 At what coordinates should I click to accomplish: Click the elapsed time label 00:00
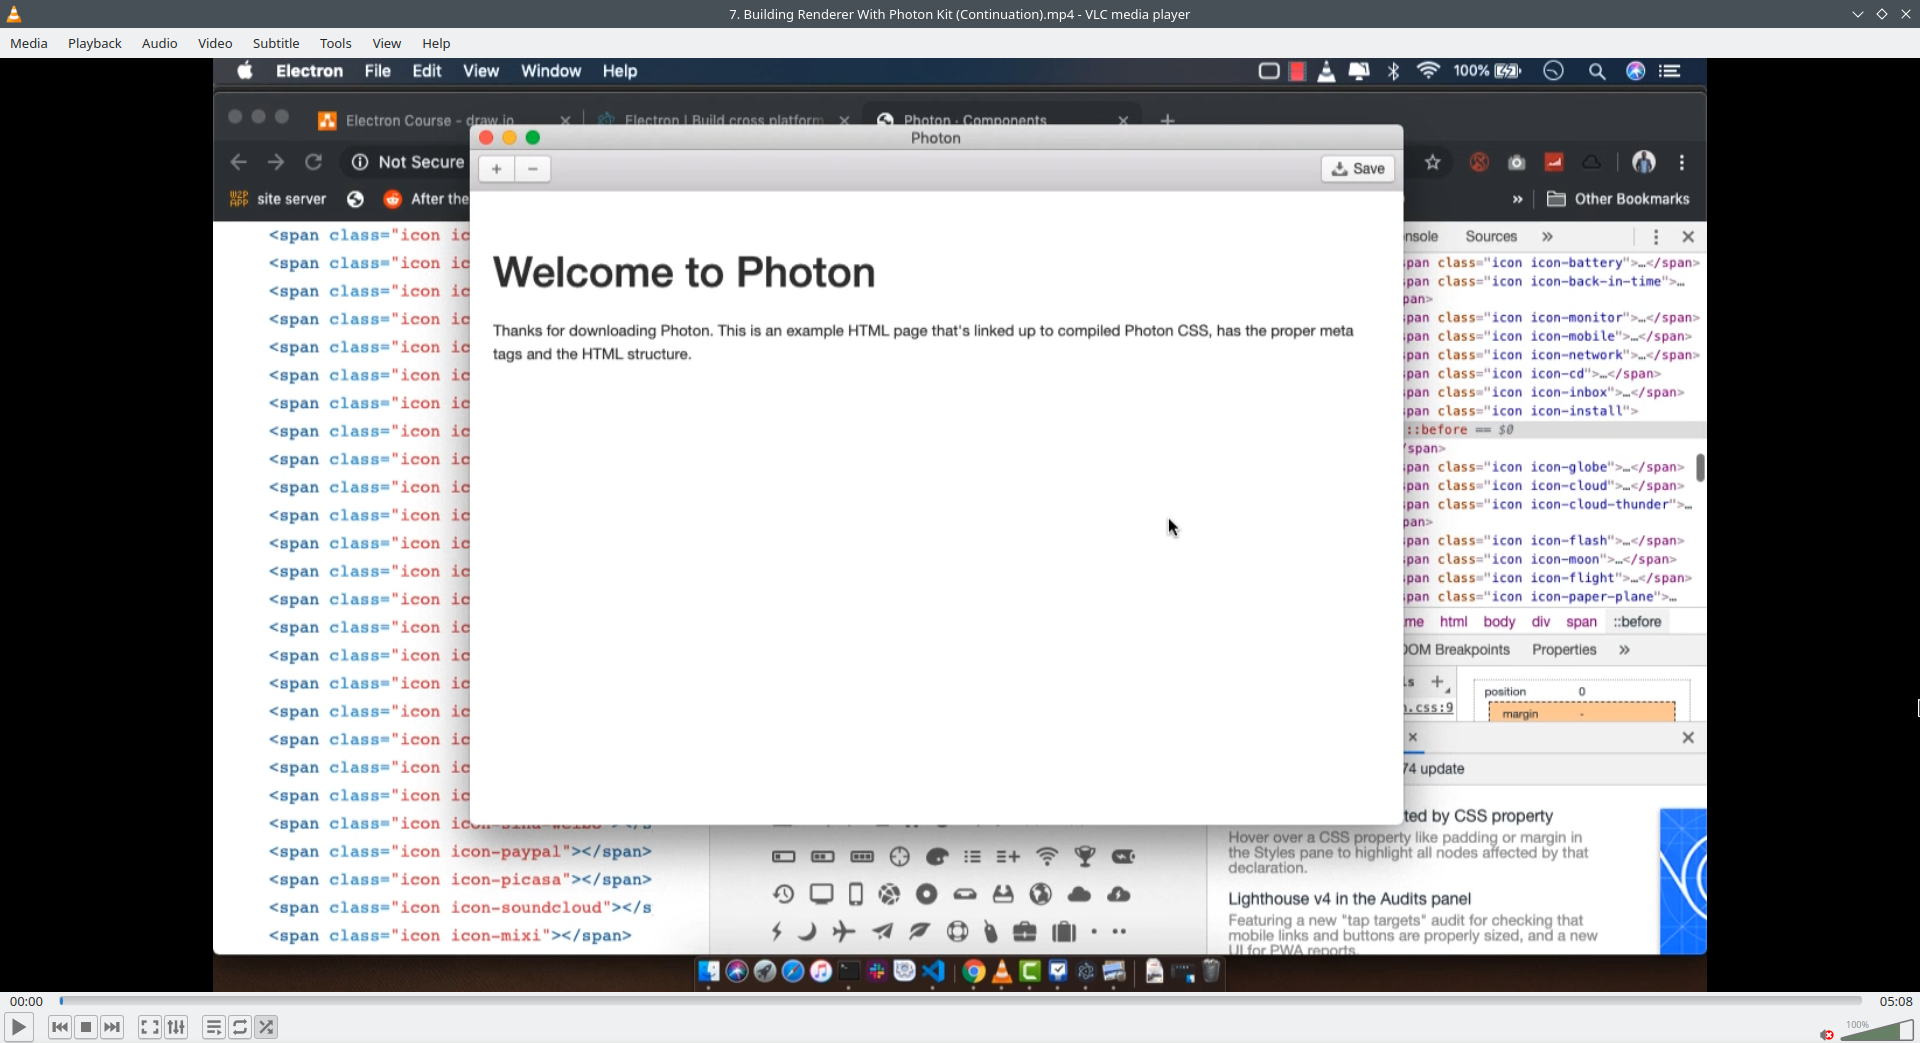27,1001
